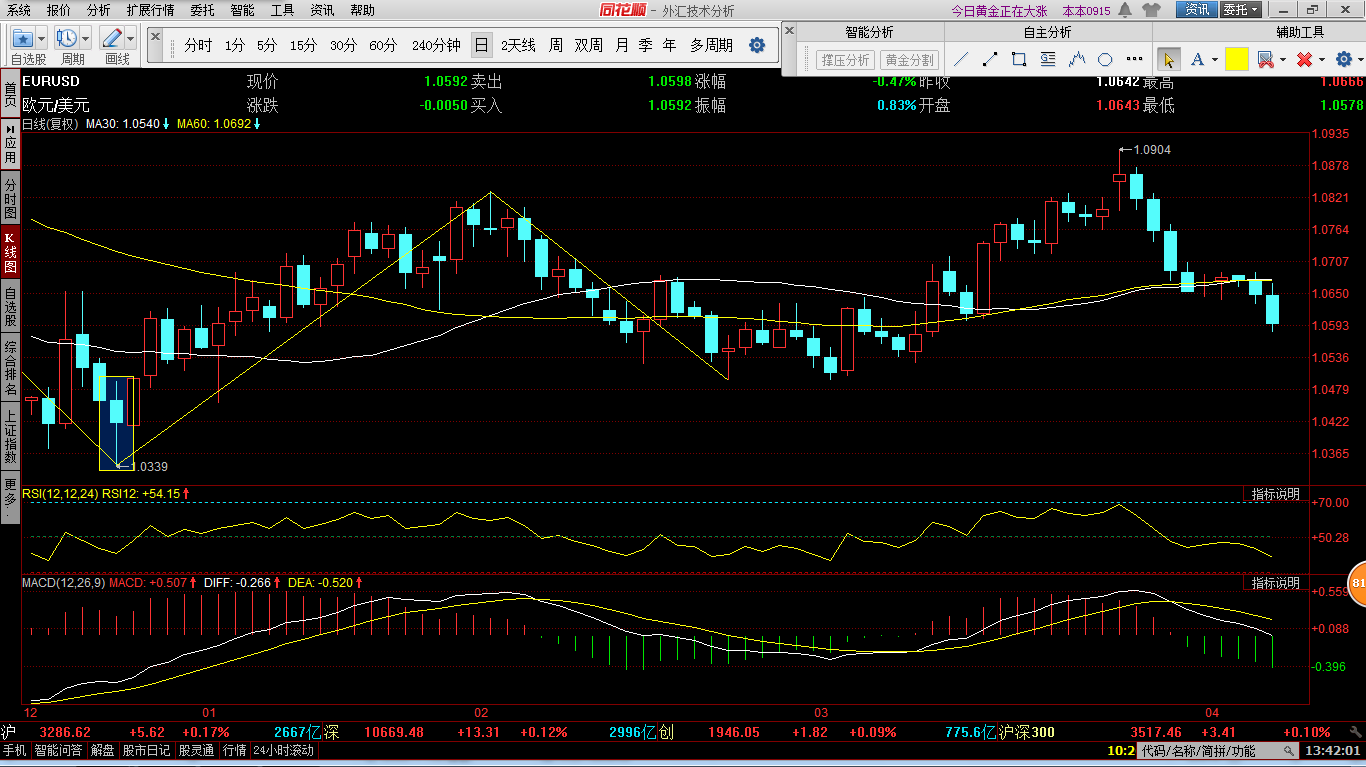This screenshot has height=767, width=1366.
Task: Select the wave line drawing tool
Action: [1076, 59]
